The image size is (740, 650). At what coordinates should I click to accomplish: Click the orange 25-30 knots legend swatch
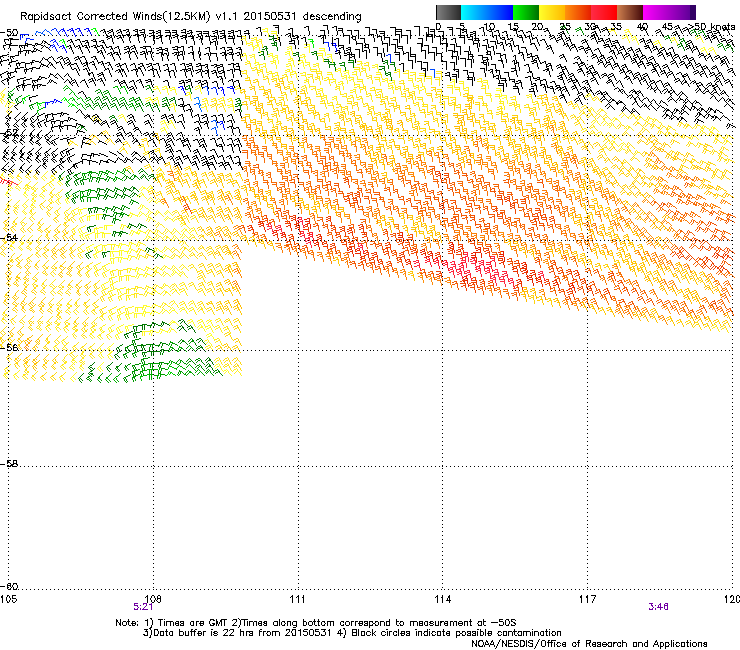tap(578, 12)
